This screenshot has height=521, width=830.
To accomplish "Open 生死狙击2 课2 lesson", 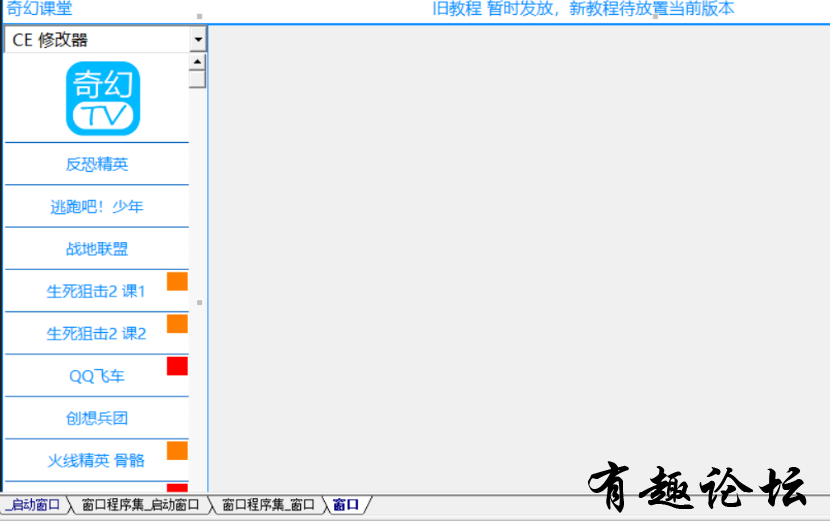I will pyautogui.click(x=96, y=334).
